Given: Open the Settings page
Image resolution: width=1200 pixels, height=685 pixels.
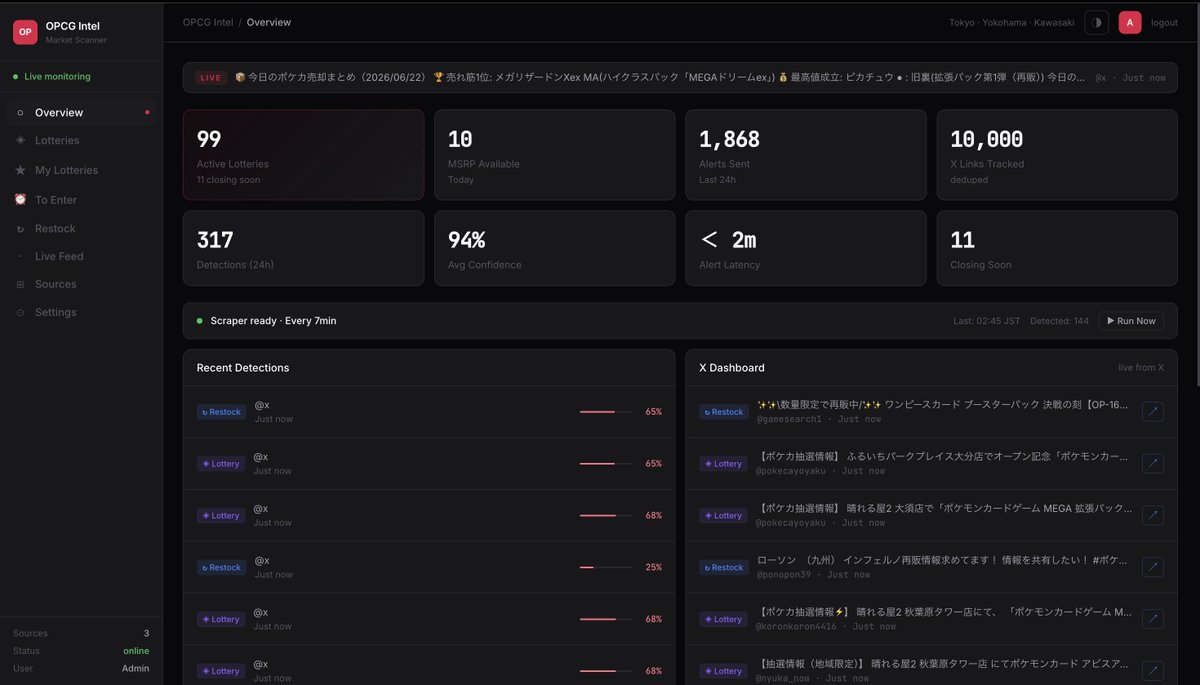Looking at the screenshot, I should (81, 312).
